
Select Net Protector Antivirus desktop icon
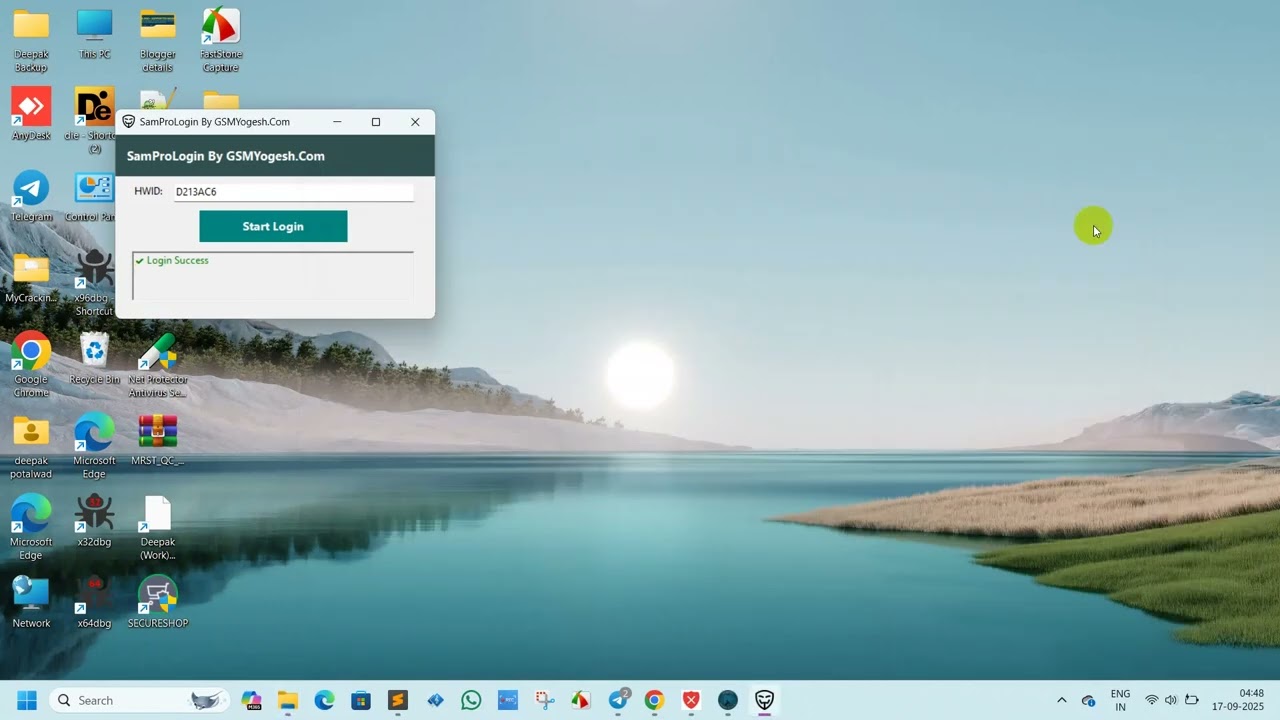tap(158, 364)
